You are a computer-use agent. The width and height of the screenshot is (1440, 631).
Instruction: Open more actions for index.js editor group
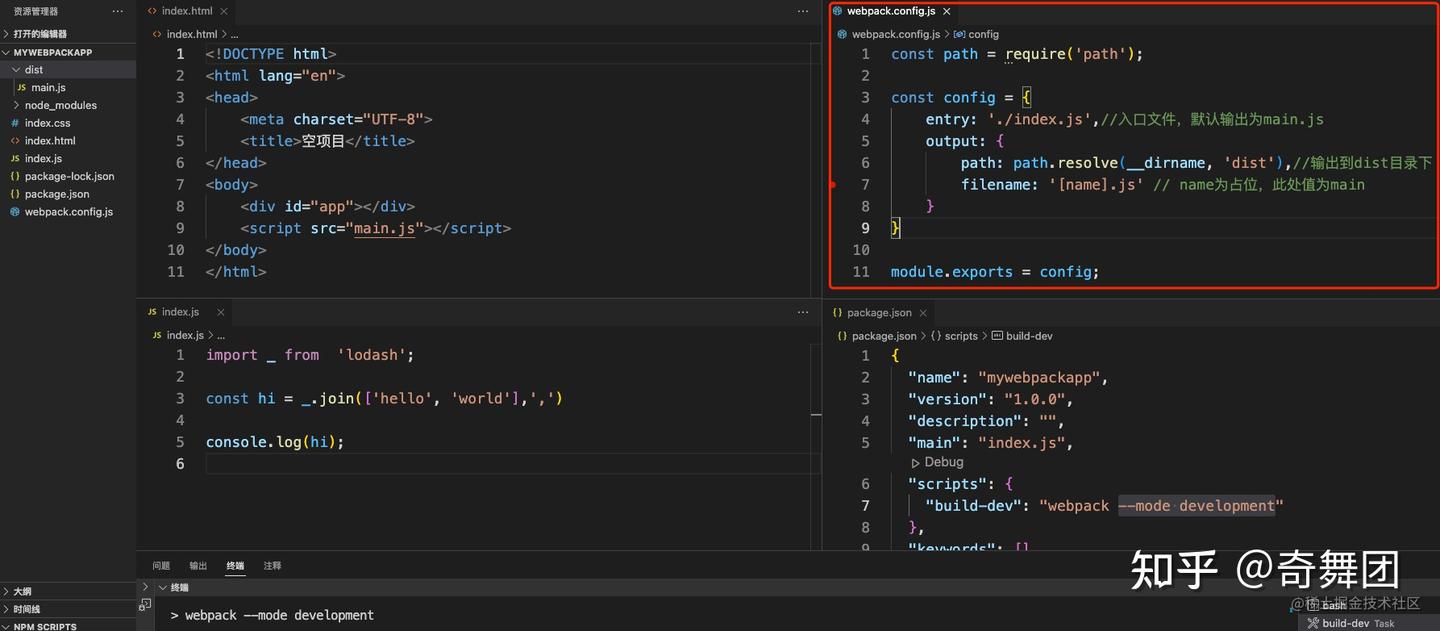pos(803,312)
